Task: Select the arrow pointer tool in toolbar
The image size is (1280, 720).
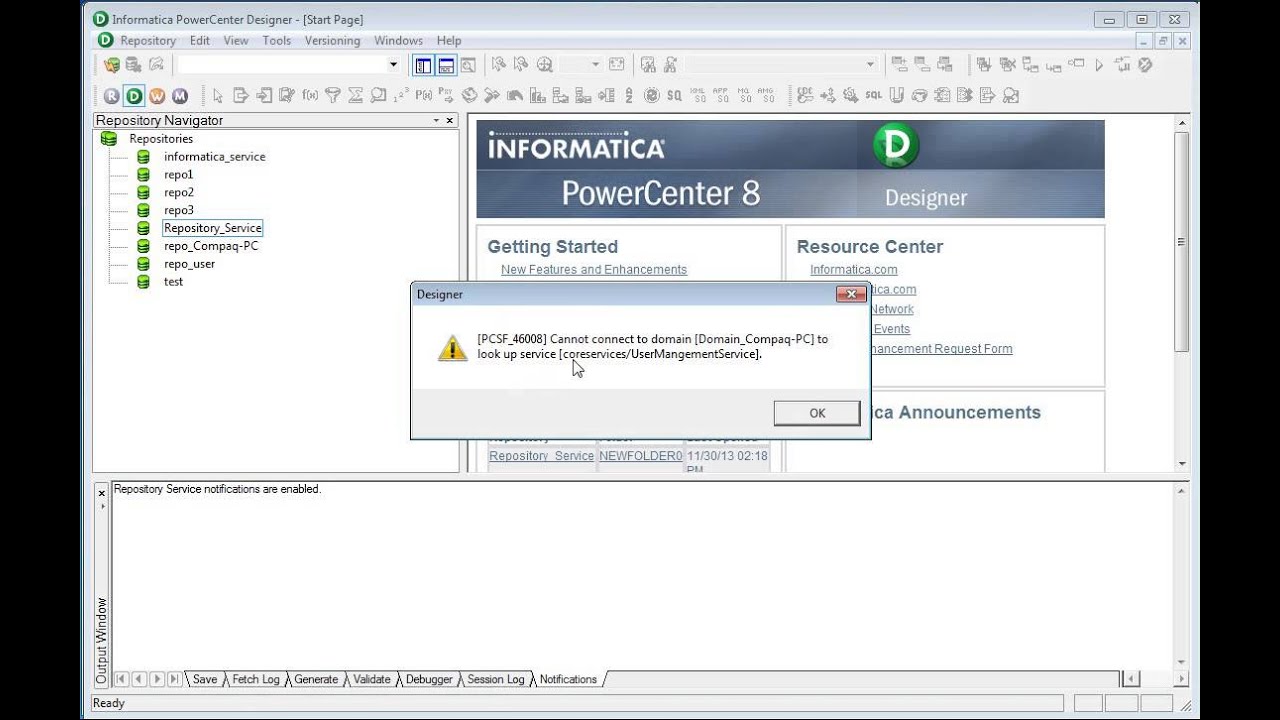Action: pos(217,96)
